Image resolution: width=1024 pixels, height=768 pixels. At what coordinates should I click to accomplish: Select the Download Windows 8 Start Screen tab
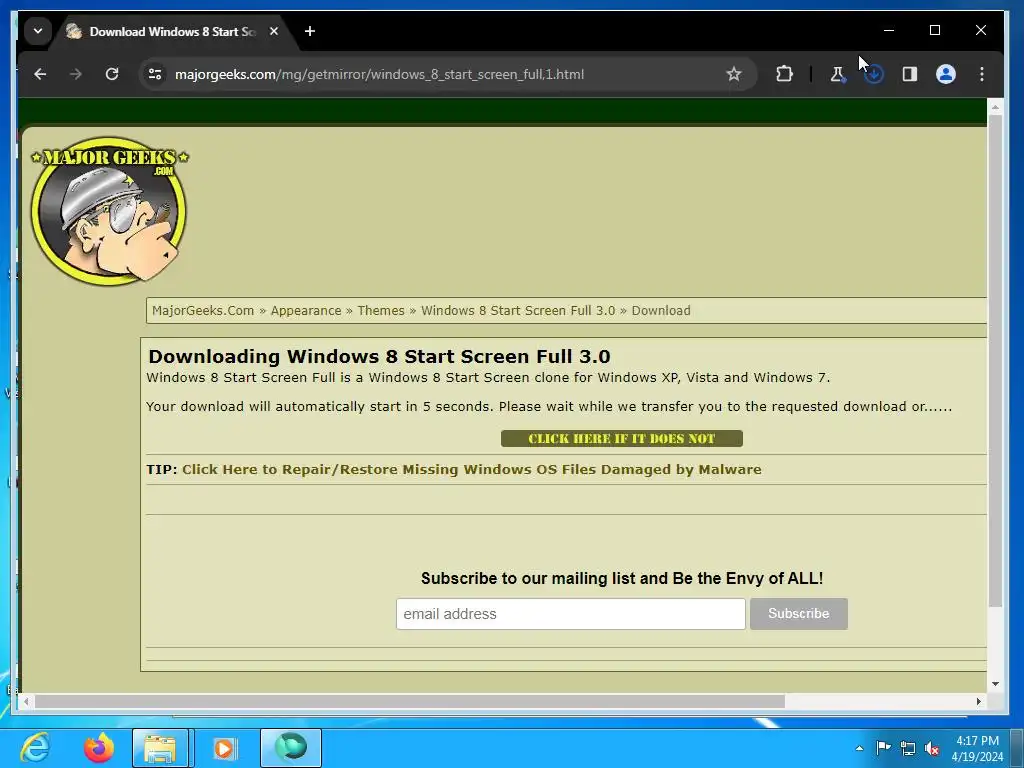point(173,31)
